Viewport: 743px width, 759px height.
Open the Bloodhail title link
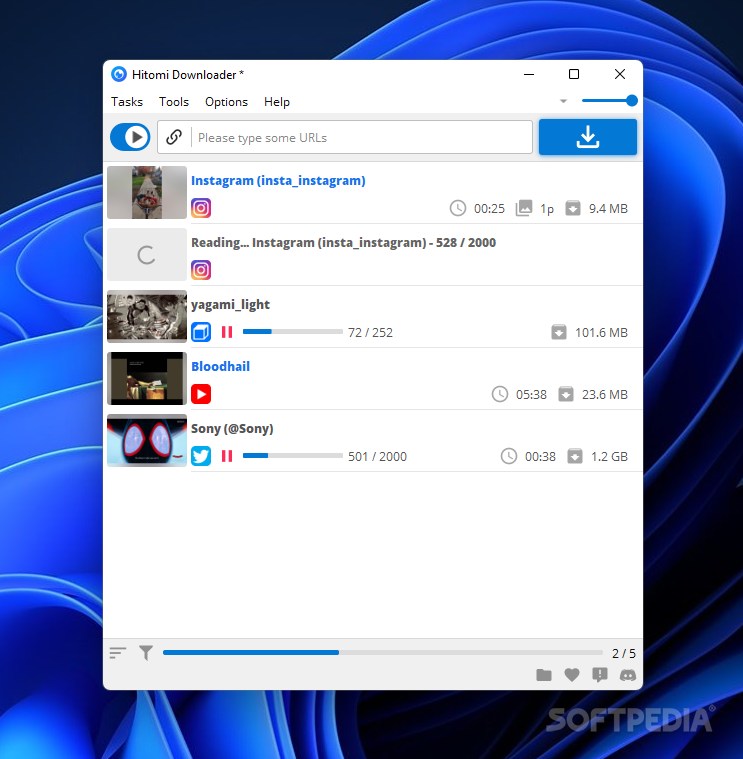pyautogui.click(x=220, y=366)
